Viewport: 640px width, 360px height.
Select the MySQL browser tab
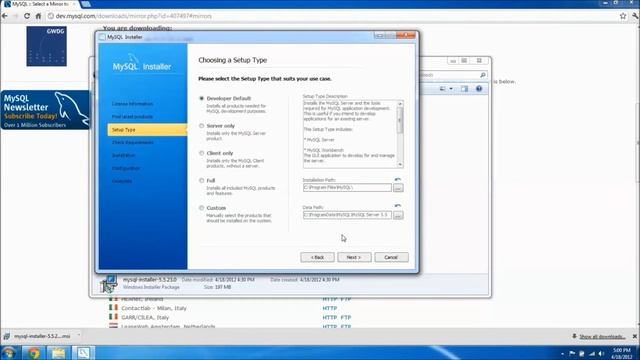tap(40, 4)
